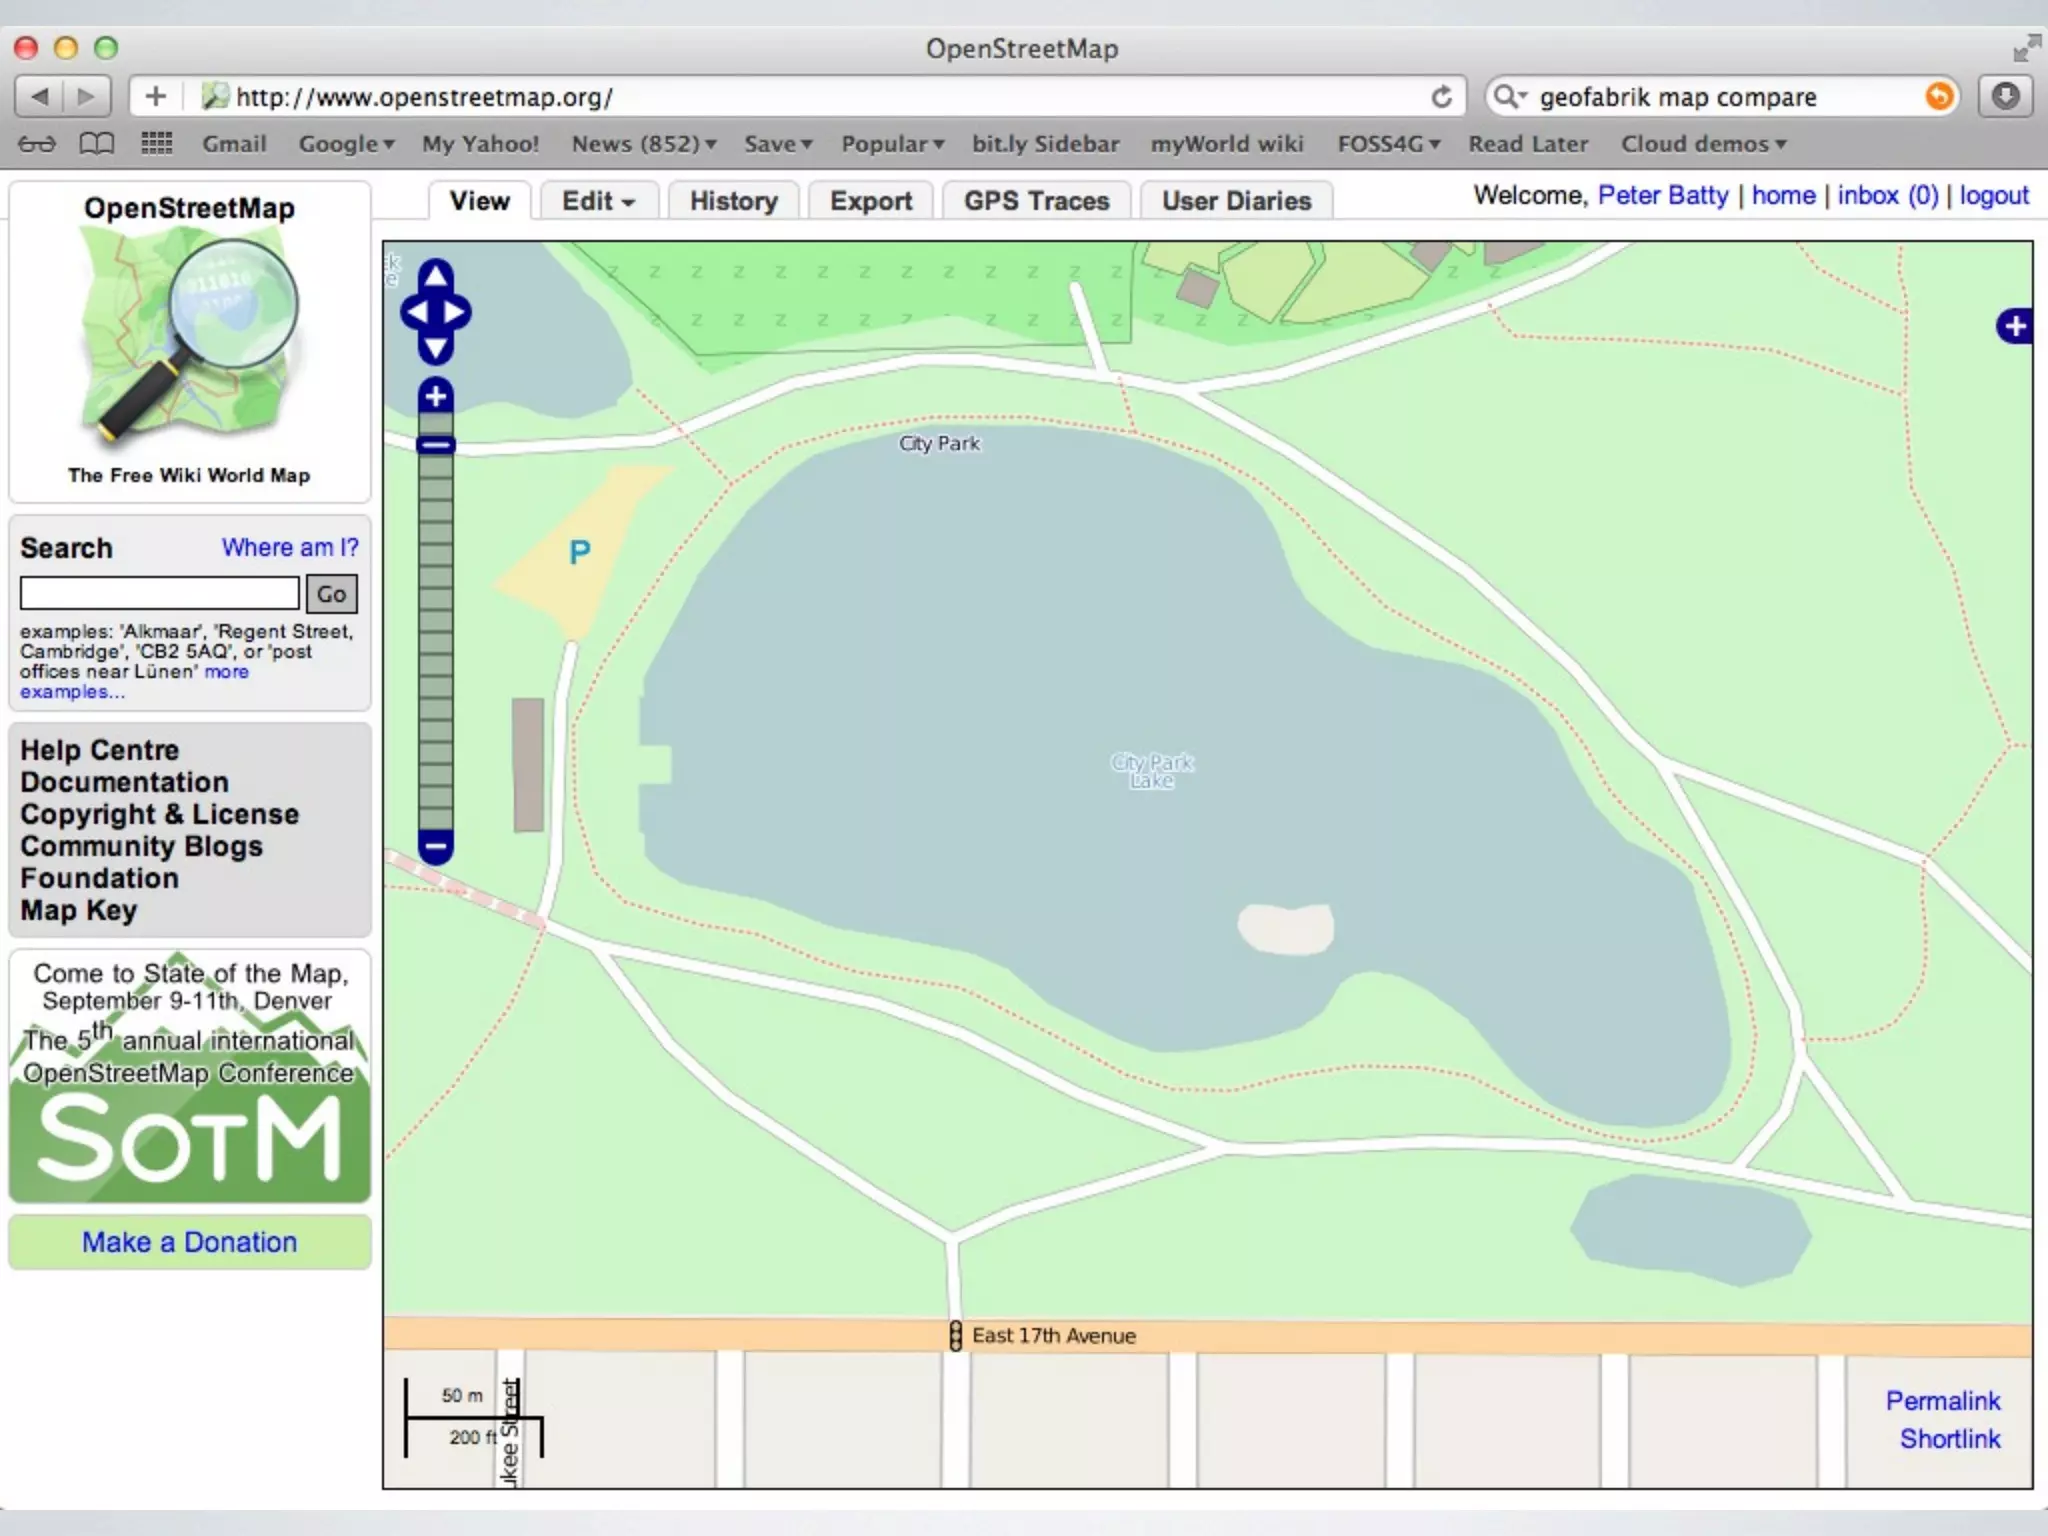This screenshot has height=1536, width=2048.
Task: Open the Google bookmarks dropdown
Action: point(346,144)
